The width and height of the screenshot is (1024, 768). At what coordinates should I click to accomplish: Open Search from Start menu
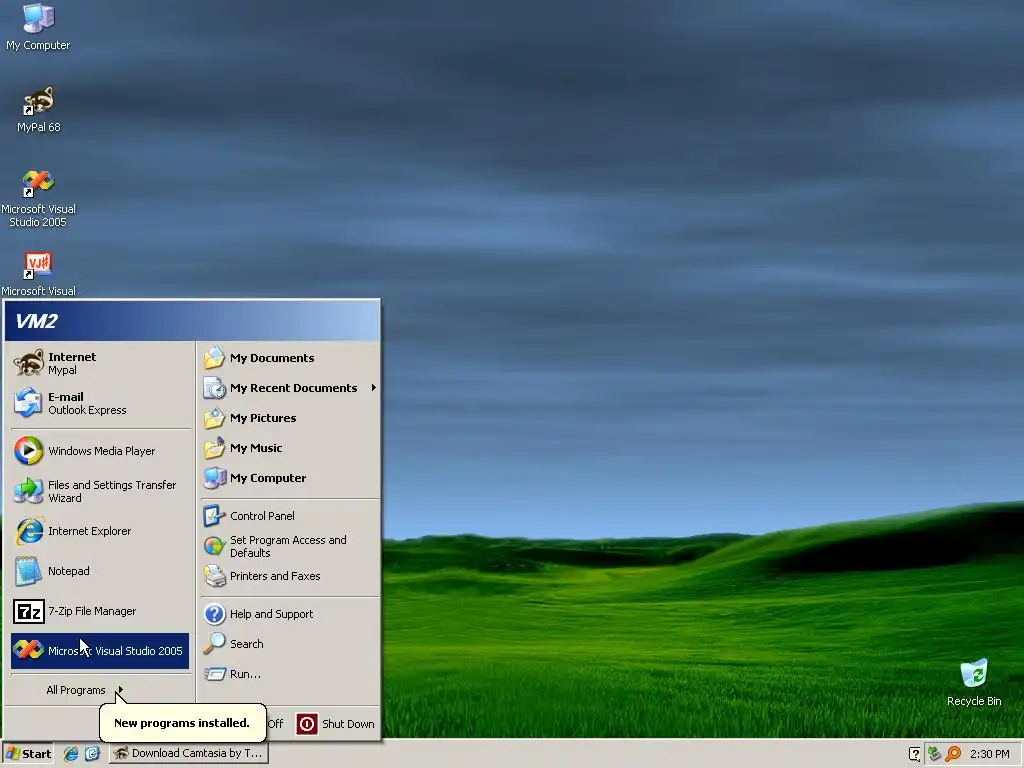click(x=290, y=644)
